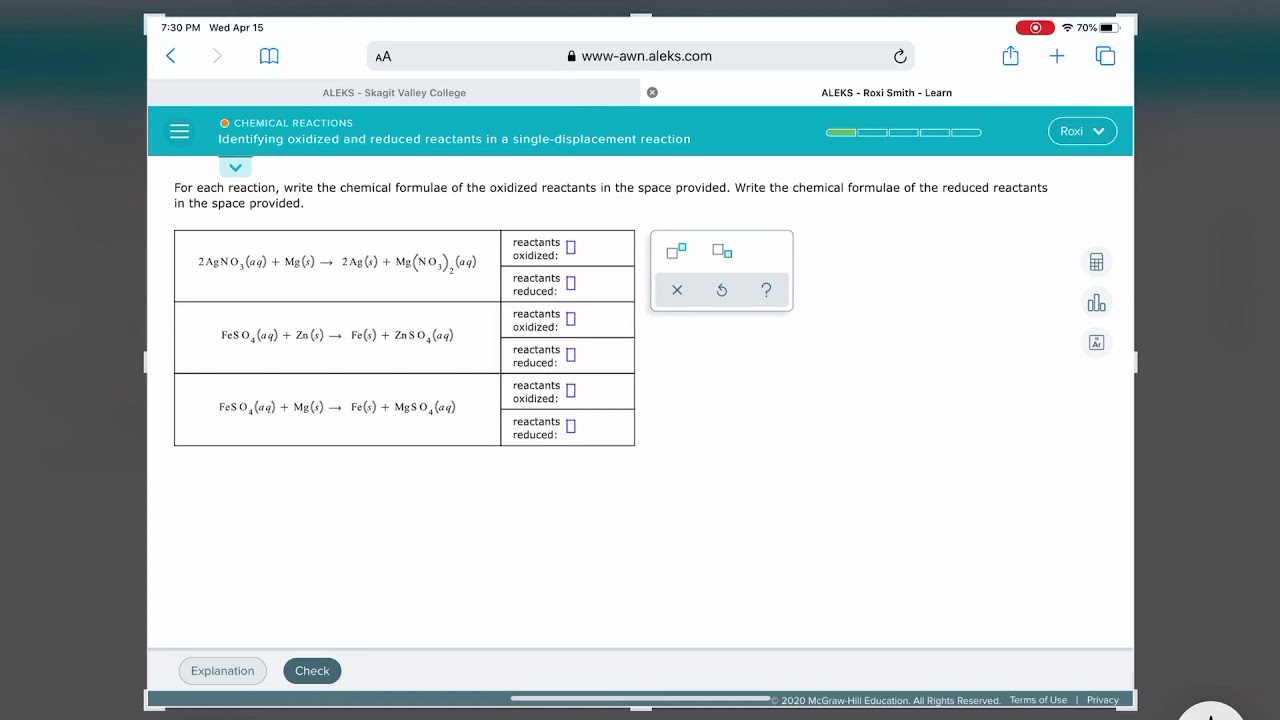Click the FeSO4 + Zn reaction equation

point(337,336)
